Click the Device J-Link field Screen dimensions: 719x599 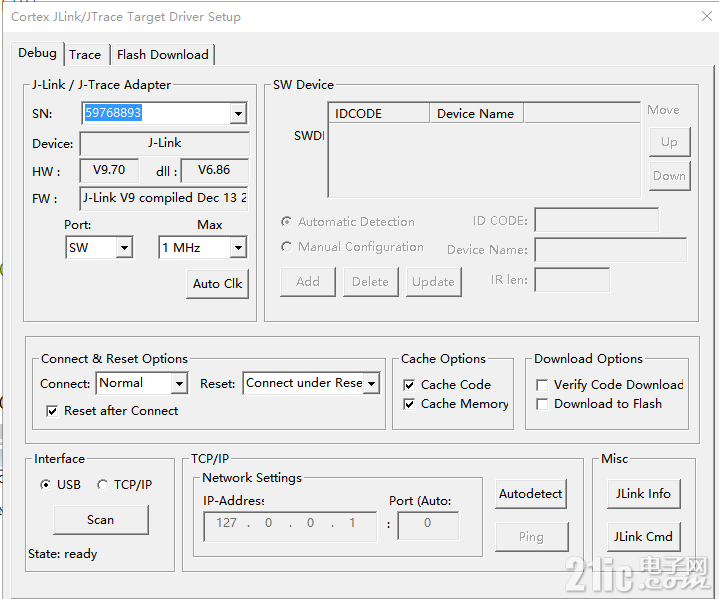tap(165, 144)
